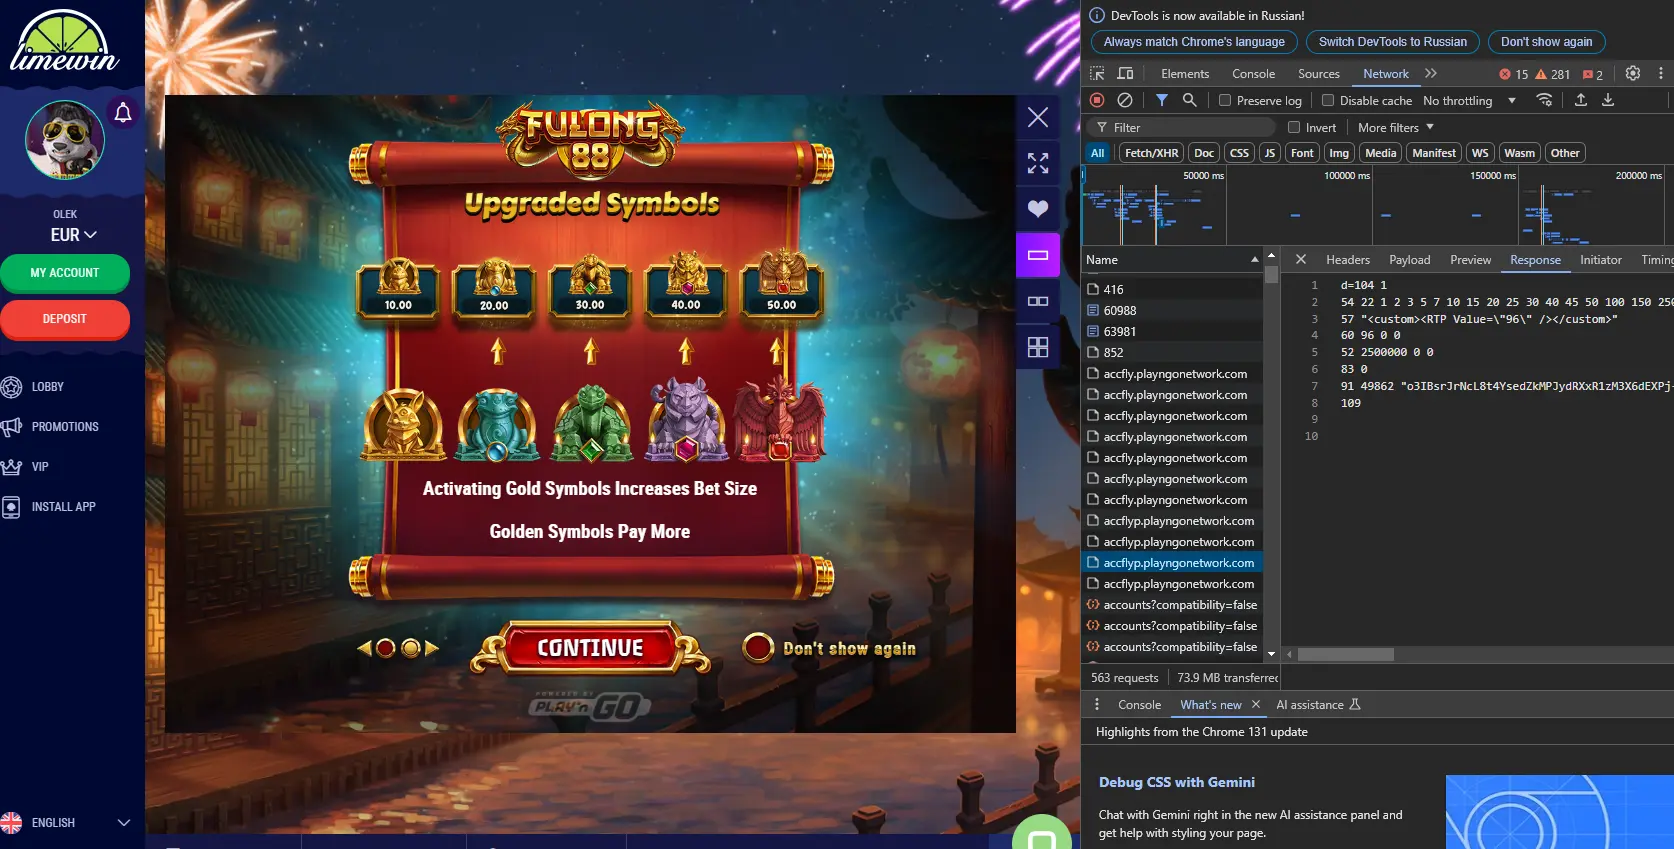Click Don't show again DevTools button
The width and height of the screenshot is (1674, 849).
1546,42
